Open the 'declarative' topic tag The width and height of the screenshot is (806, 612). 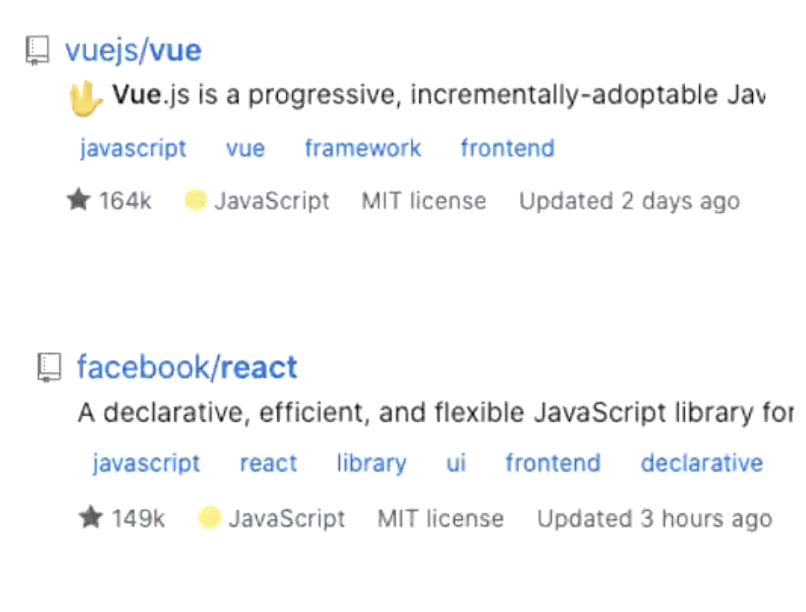point(701,464)
